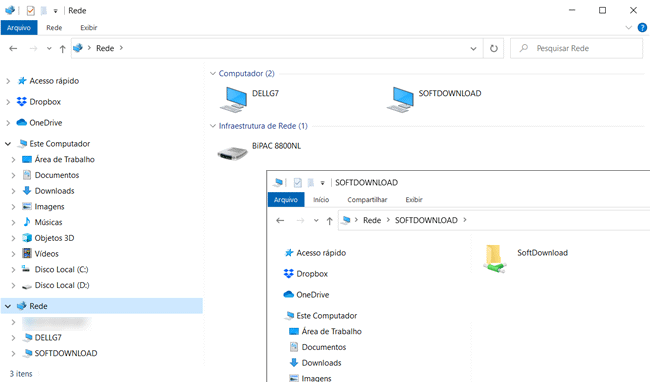Image resolution: width=650 pixels, height=382 pixels.
Task: Expand Acesso rápido in Rede navigation pane
Action: point(8,81)
